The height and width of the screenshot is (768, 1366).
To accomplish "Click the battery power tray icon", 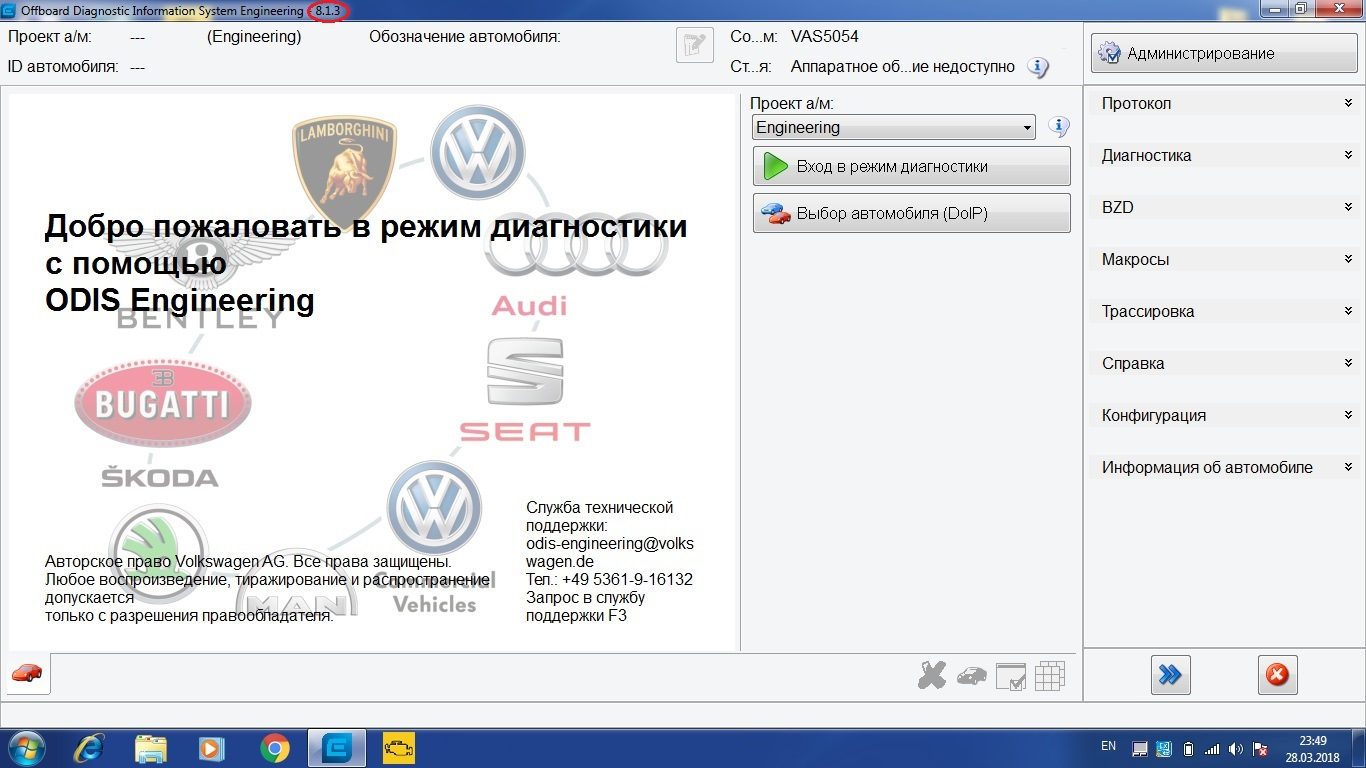I will tap(1188, 748).
